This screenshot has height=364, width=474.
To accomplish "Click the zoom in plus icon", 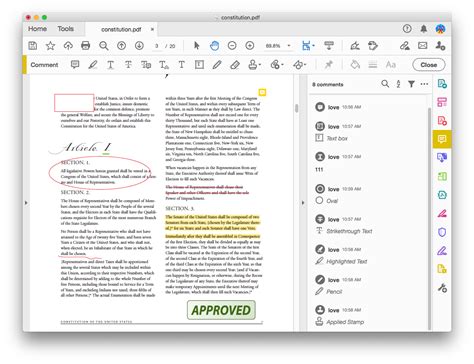I will (250, 45).
